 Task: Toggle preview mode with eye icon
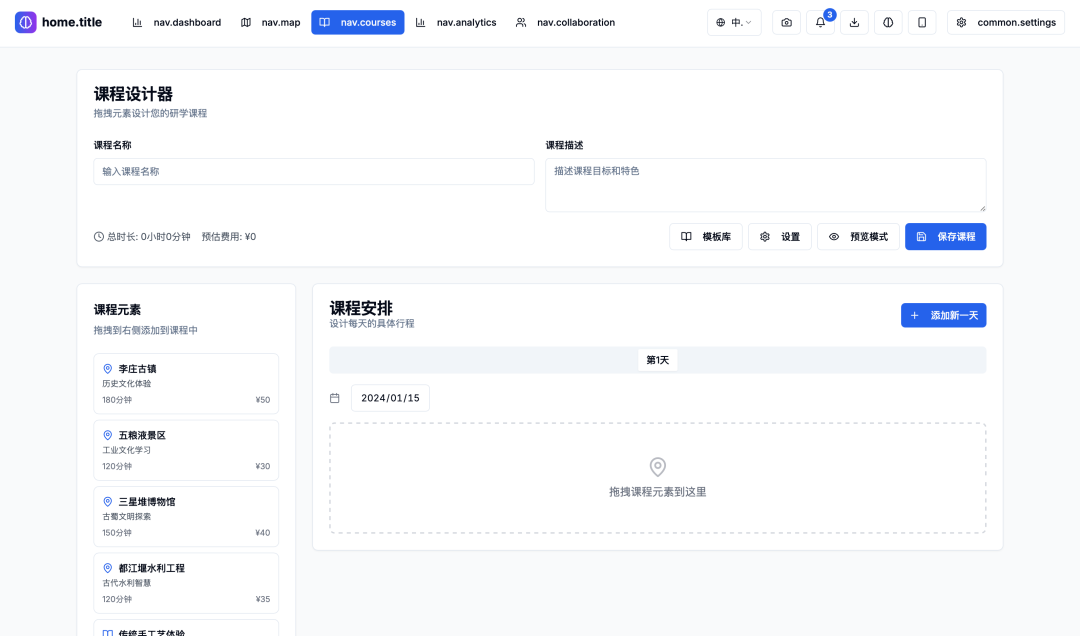pyautogui.click(x=858, y=237)
